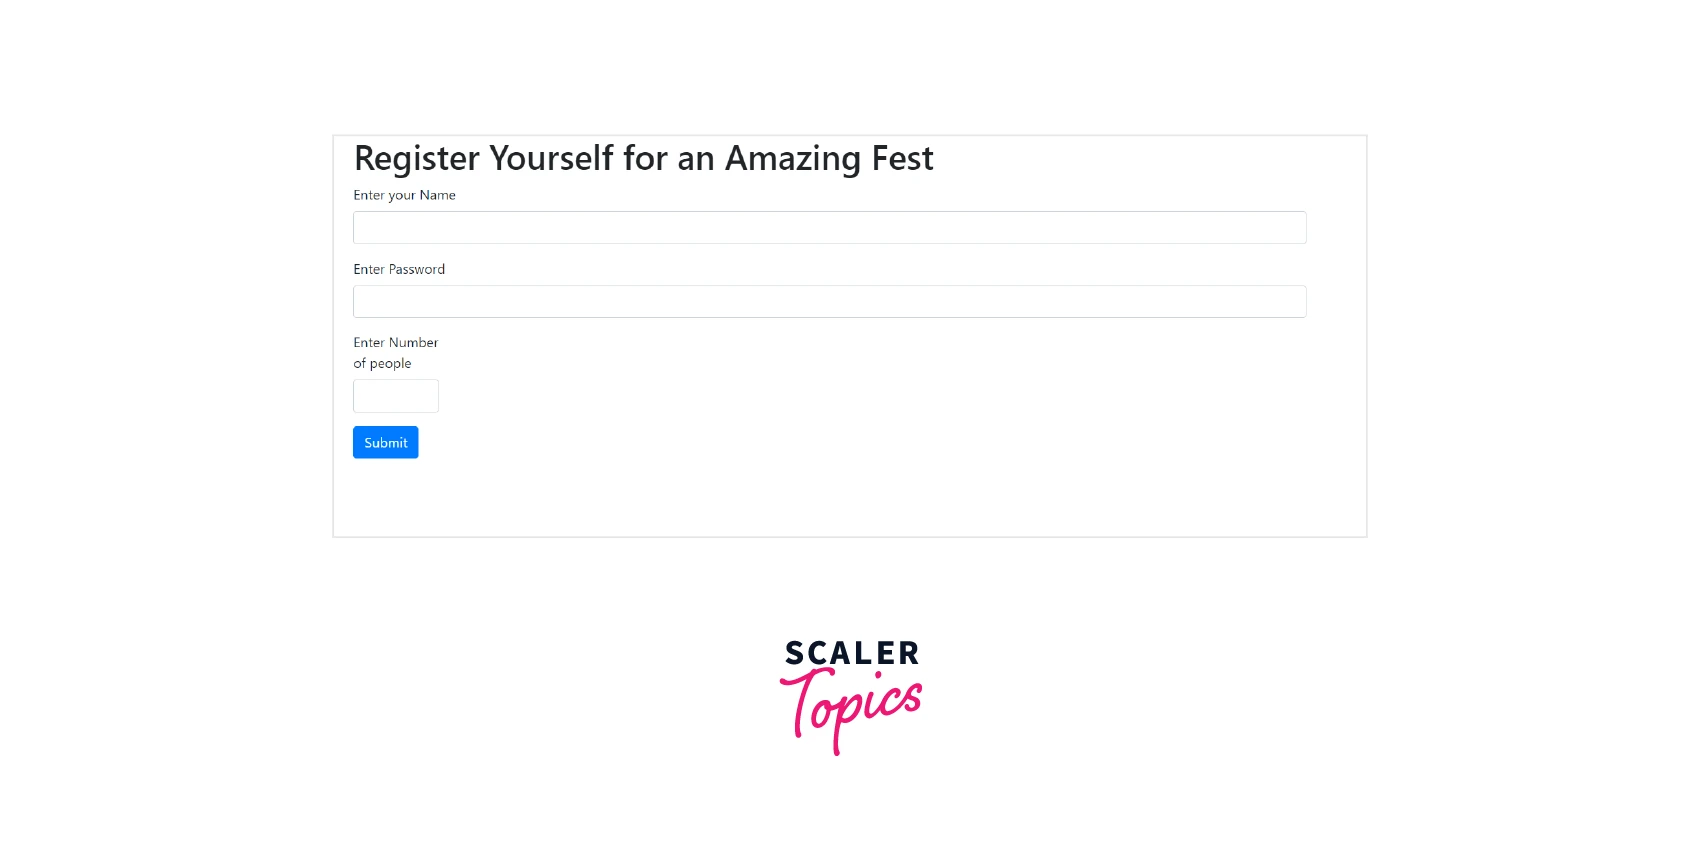This screenshot has width=1700, height=855.
Task: Click the "of people" label line
Action: coord(382,363)
